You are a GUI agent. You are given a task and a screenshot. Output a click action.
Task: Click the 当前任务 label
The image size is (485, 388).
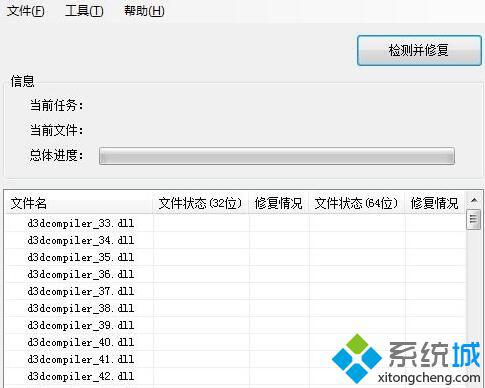tap(56, 105)
